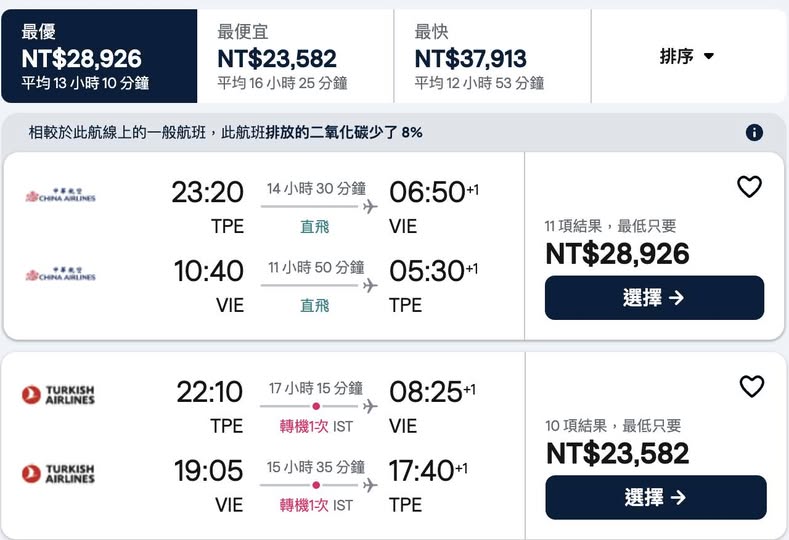Image resolution: width=789 pixels, height=540 pixels.
Task: Click the stopover dot on 17 小時 15 分鐘 route
Action: pos(317,406)
